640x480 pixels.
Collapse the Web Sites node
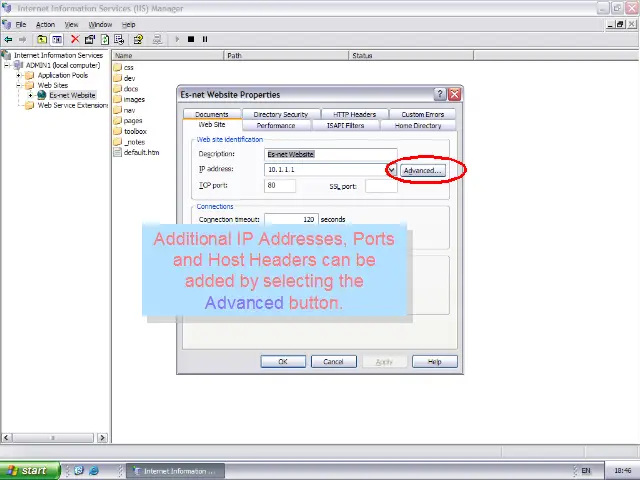pyautogui.click(x=18, y=85)
